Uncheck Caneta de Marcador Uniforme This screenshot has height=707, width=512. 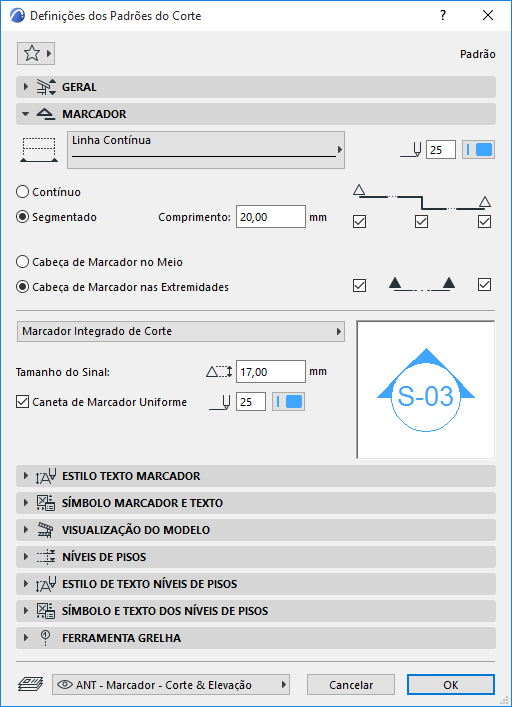point(22,402)
